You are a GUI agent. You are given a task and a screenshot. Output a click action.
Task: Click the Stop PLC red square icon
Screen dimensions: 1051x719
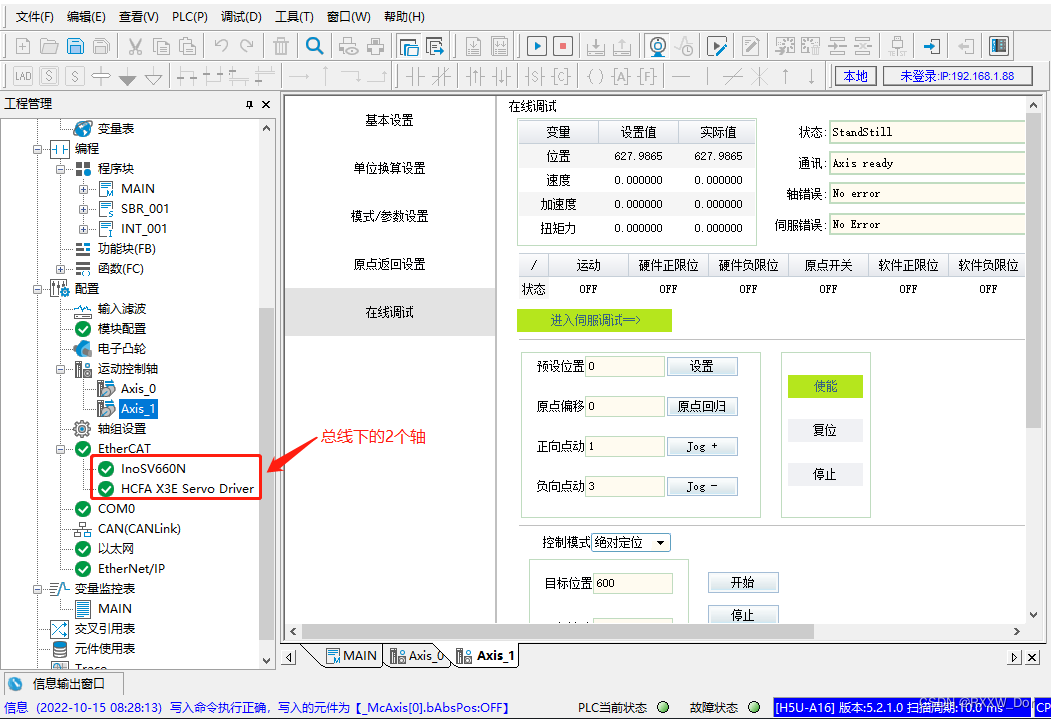[563, 46]
